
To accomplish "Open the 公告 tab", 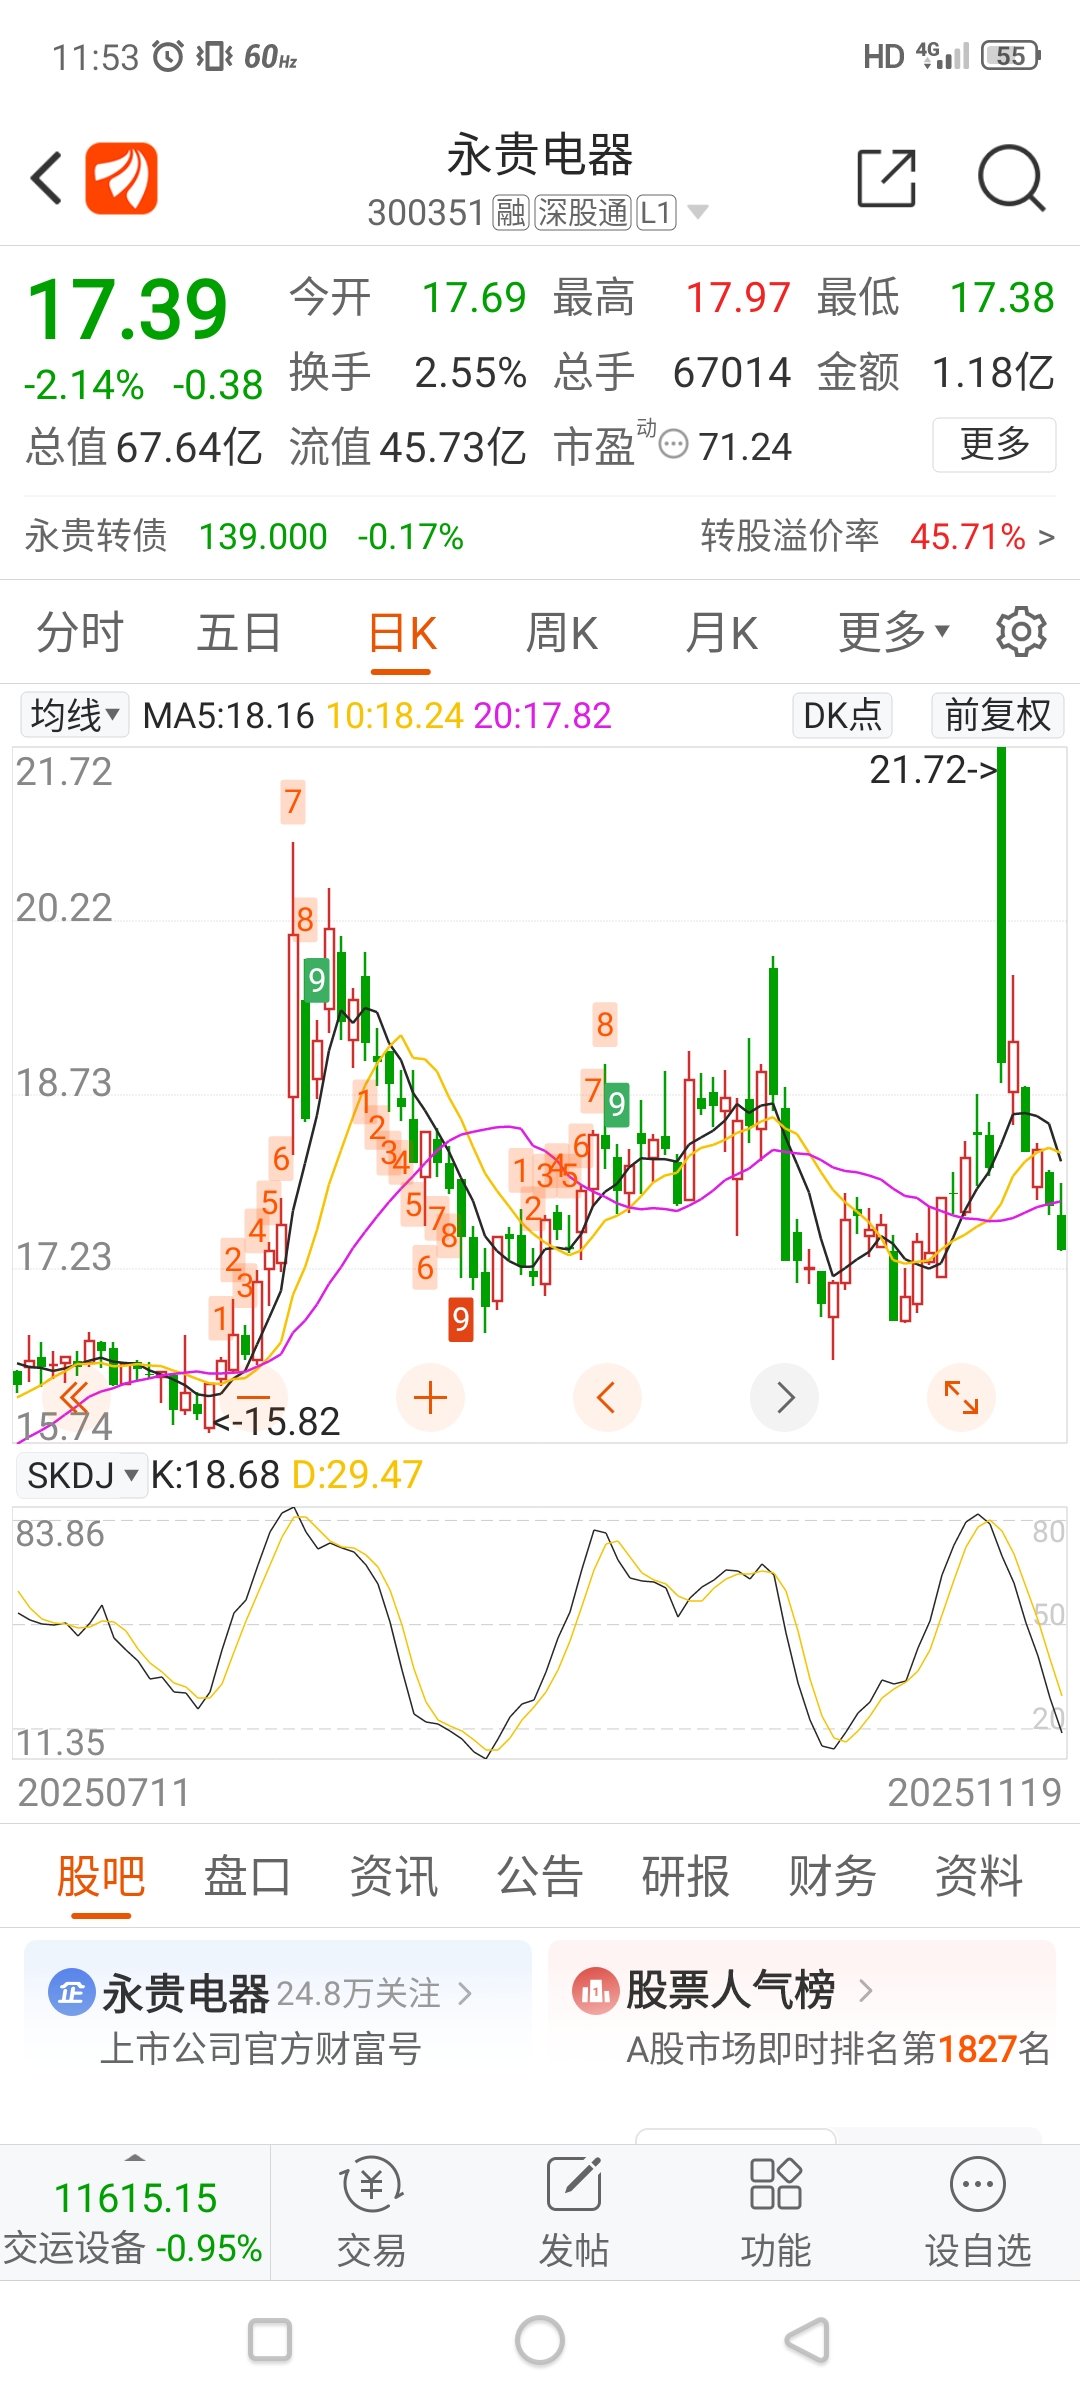I will [x=540, y=1876].
